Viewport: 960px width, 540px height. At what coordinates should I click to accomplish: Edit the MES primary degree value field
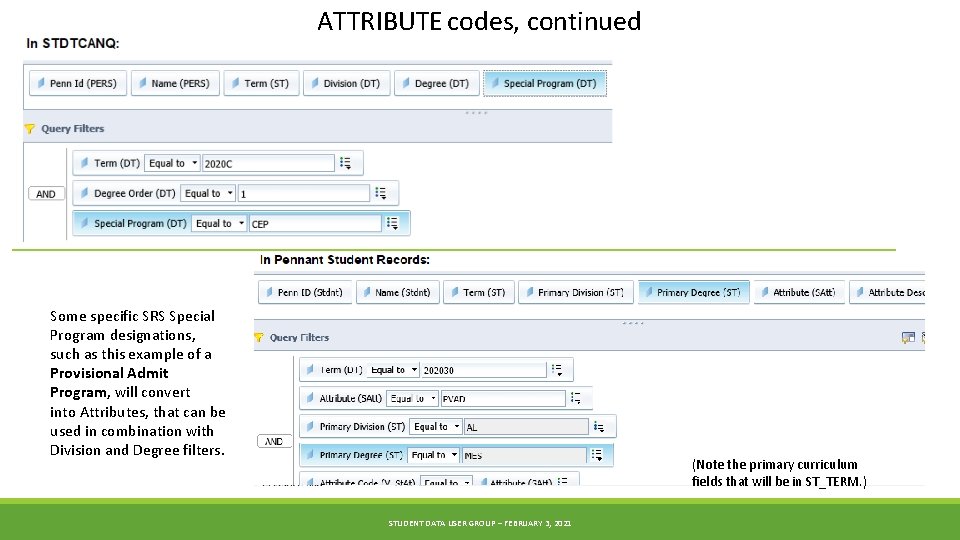click(524, 455)
